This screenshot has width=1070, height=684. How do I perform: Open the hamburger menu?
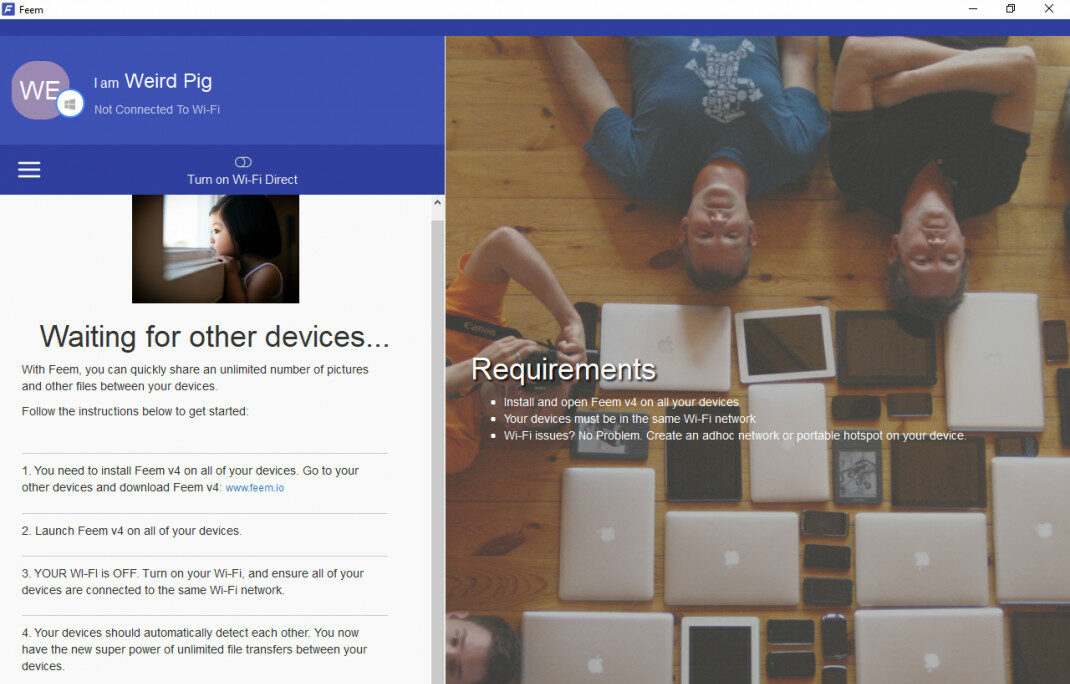tap(29, 169)
